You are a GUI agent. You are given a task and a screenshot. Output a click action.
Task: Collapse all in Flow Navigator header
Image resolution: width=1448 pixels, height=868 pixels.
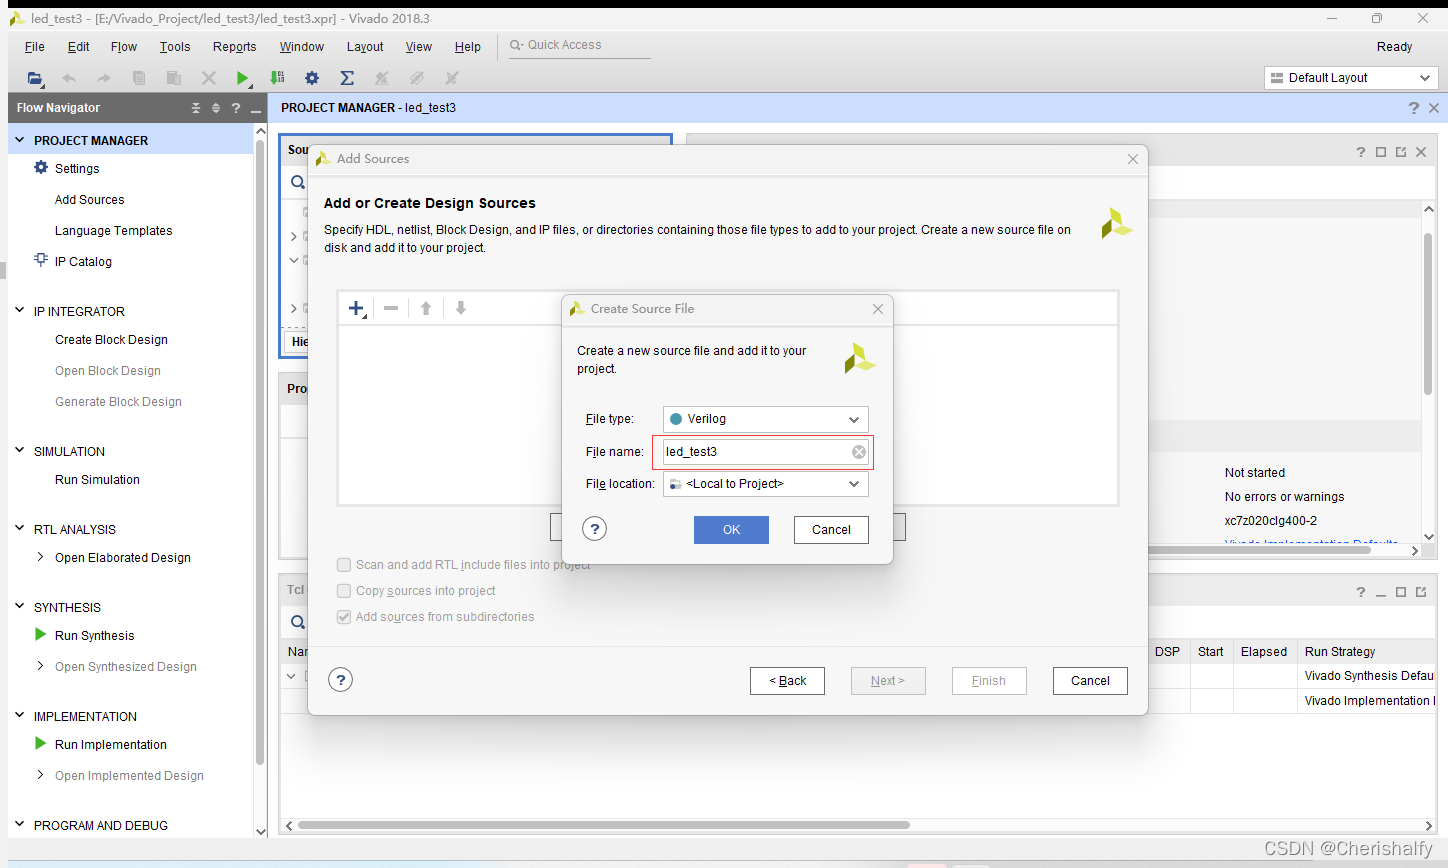pos(196,108)
